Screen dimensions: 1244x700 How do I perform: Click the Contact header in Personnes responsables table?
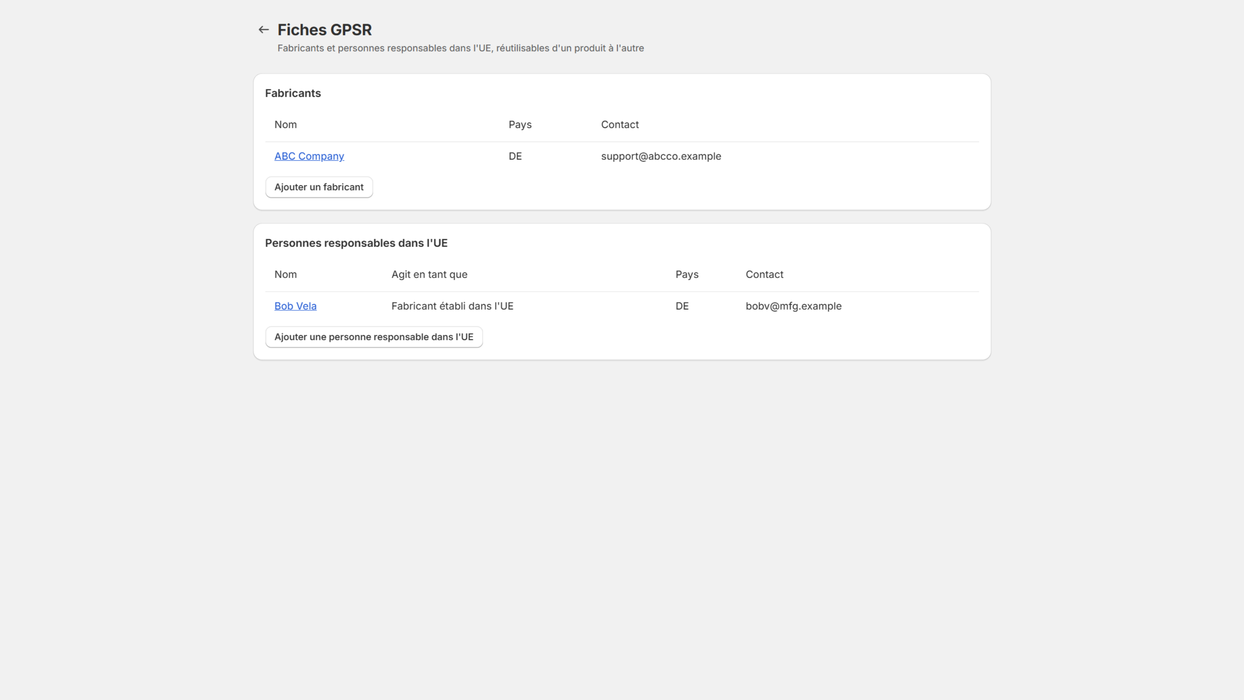764,274
